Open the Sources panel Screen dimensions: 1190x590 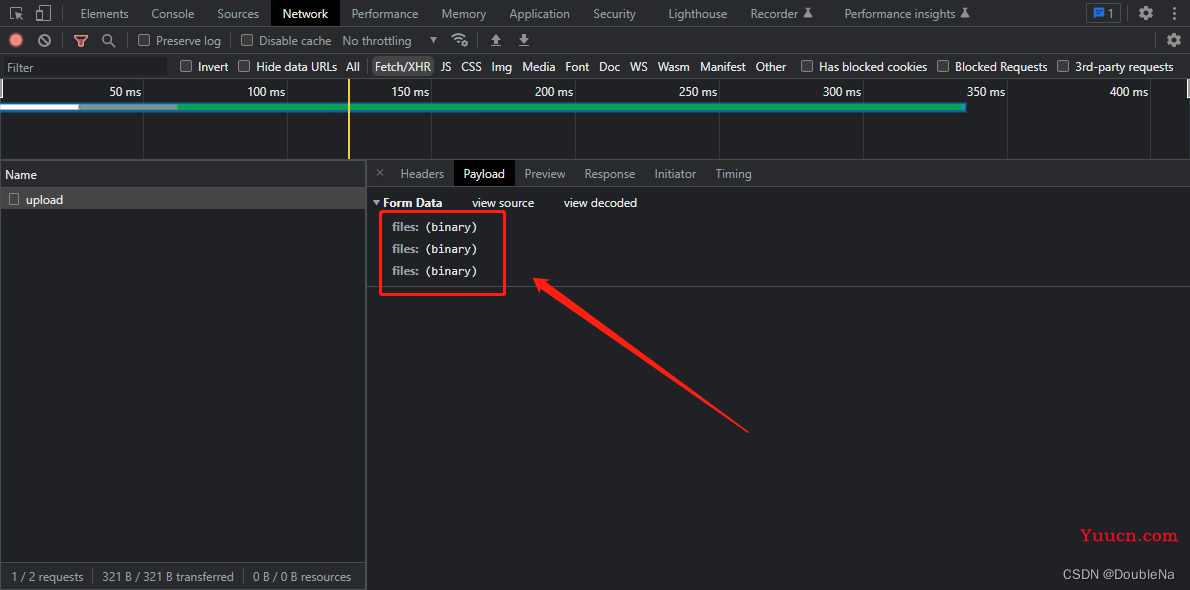[x=238, y=14]
